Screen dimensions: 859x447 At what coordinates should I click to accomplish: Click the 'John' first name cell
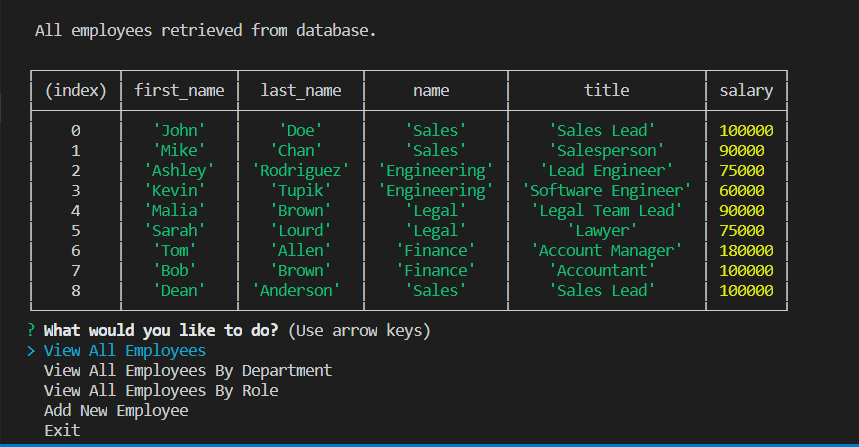point(179,130)
